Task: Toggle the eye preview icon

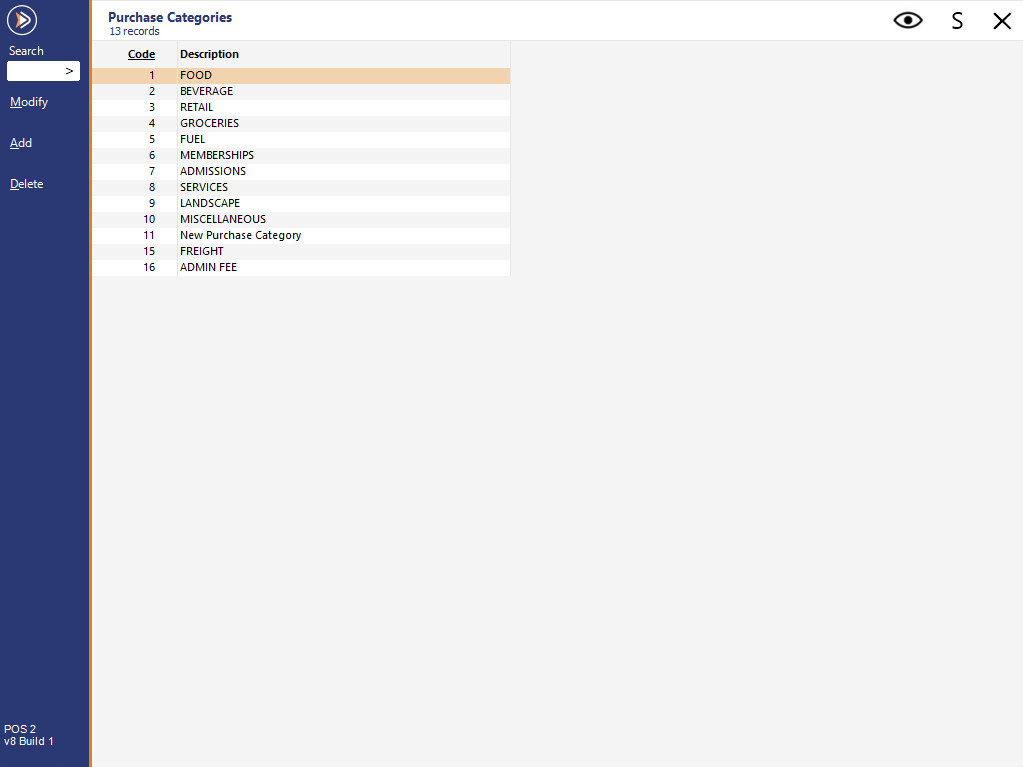Action: coord(907,20)
